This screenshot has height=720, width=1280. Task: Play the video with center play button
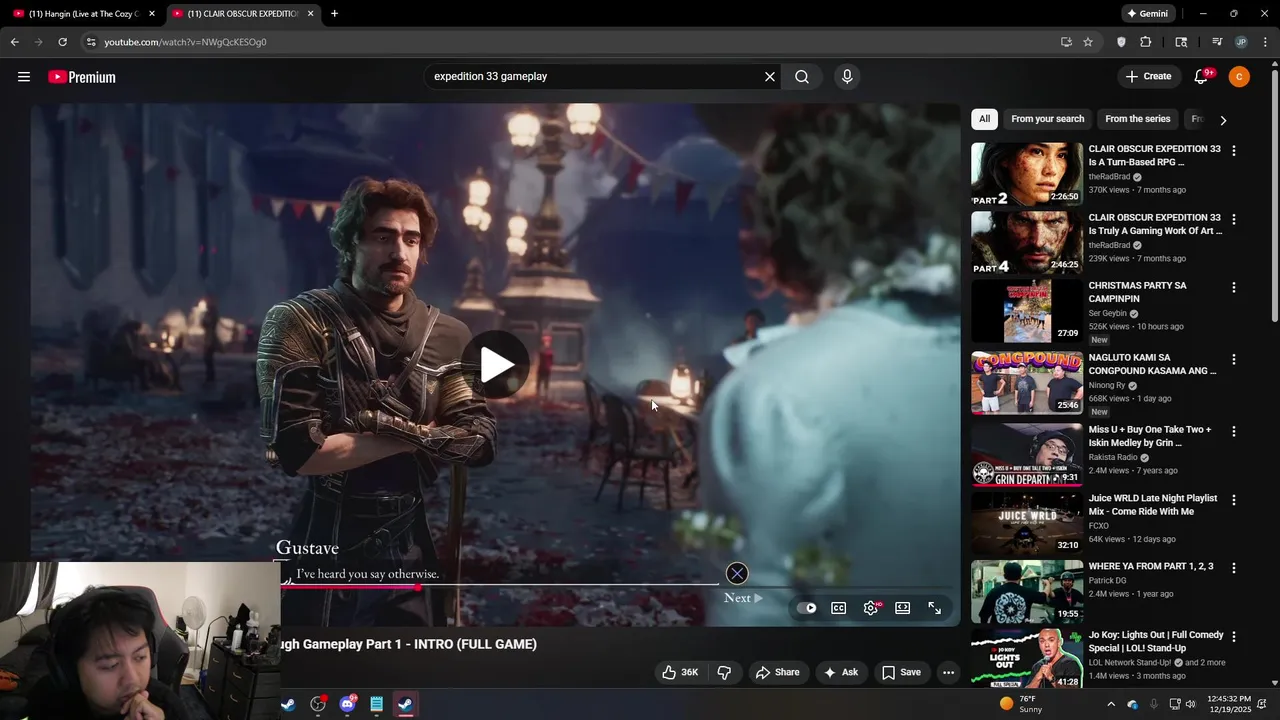(496, 365)
